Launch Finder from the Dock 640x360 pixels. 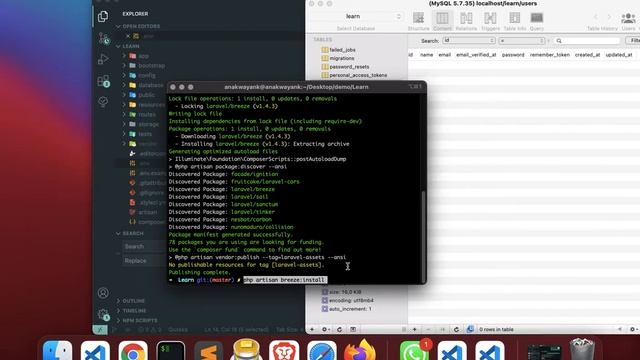(58, 352)
